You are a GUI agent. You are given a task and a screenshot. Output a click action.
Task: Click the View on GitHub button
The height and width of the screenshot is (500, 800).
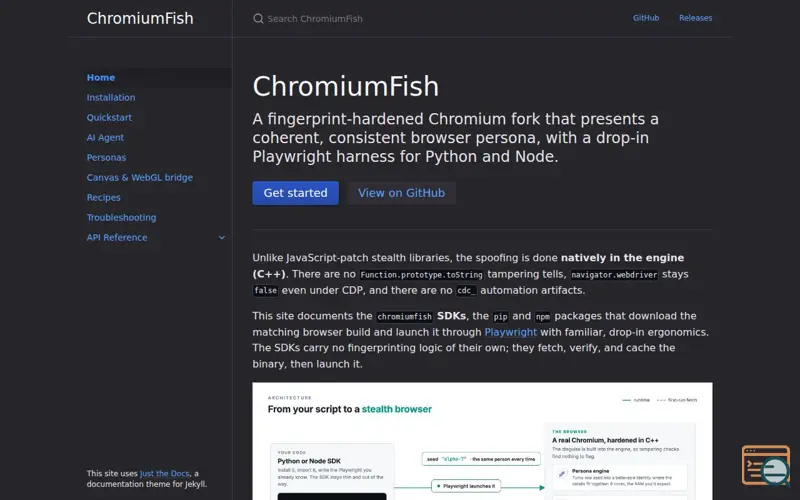click(402, 193)
